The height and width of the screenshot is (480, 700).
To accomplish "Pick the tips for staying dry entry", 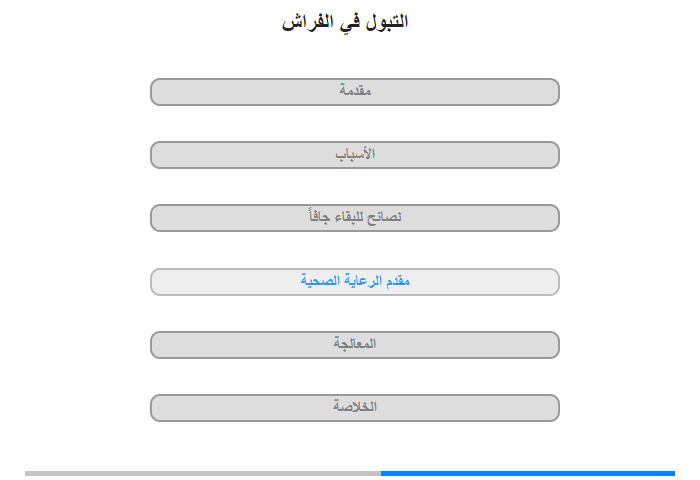I will coord(354,218).
